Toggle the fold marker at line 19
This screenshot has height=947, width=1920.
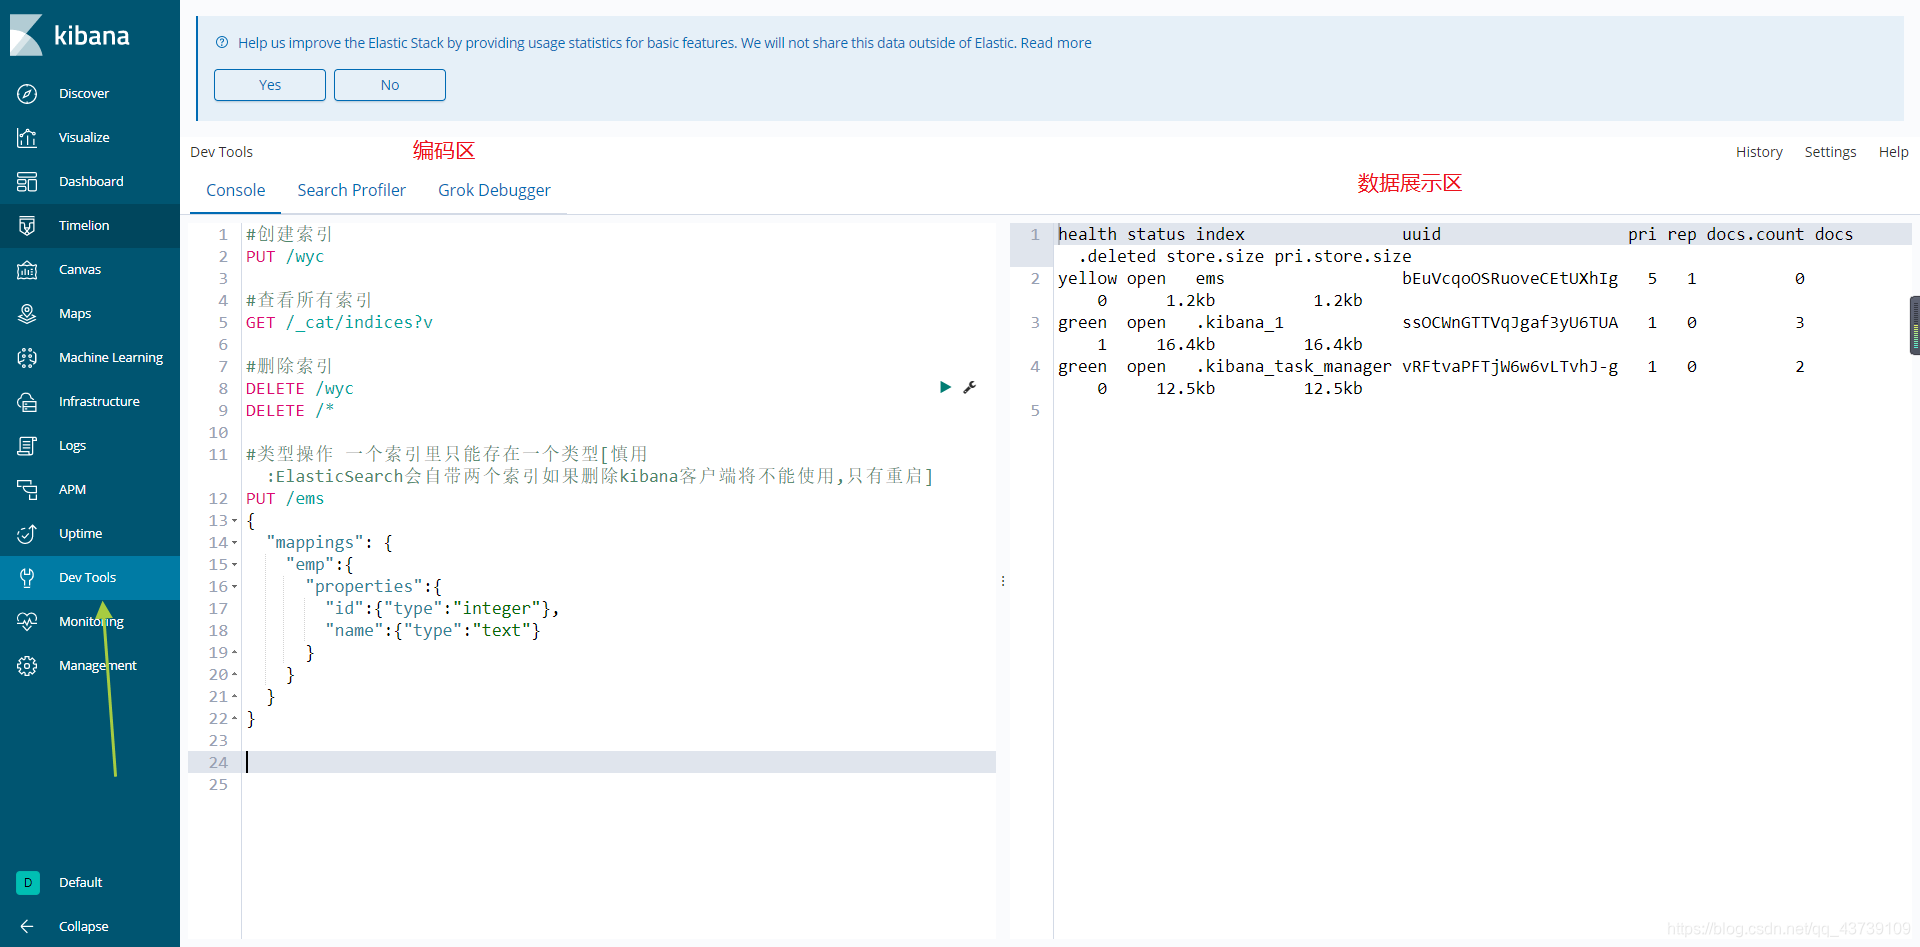(235, 652)
